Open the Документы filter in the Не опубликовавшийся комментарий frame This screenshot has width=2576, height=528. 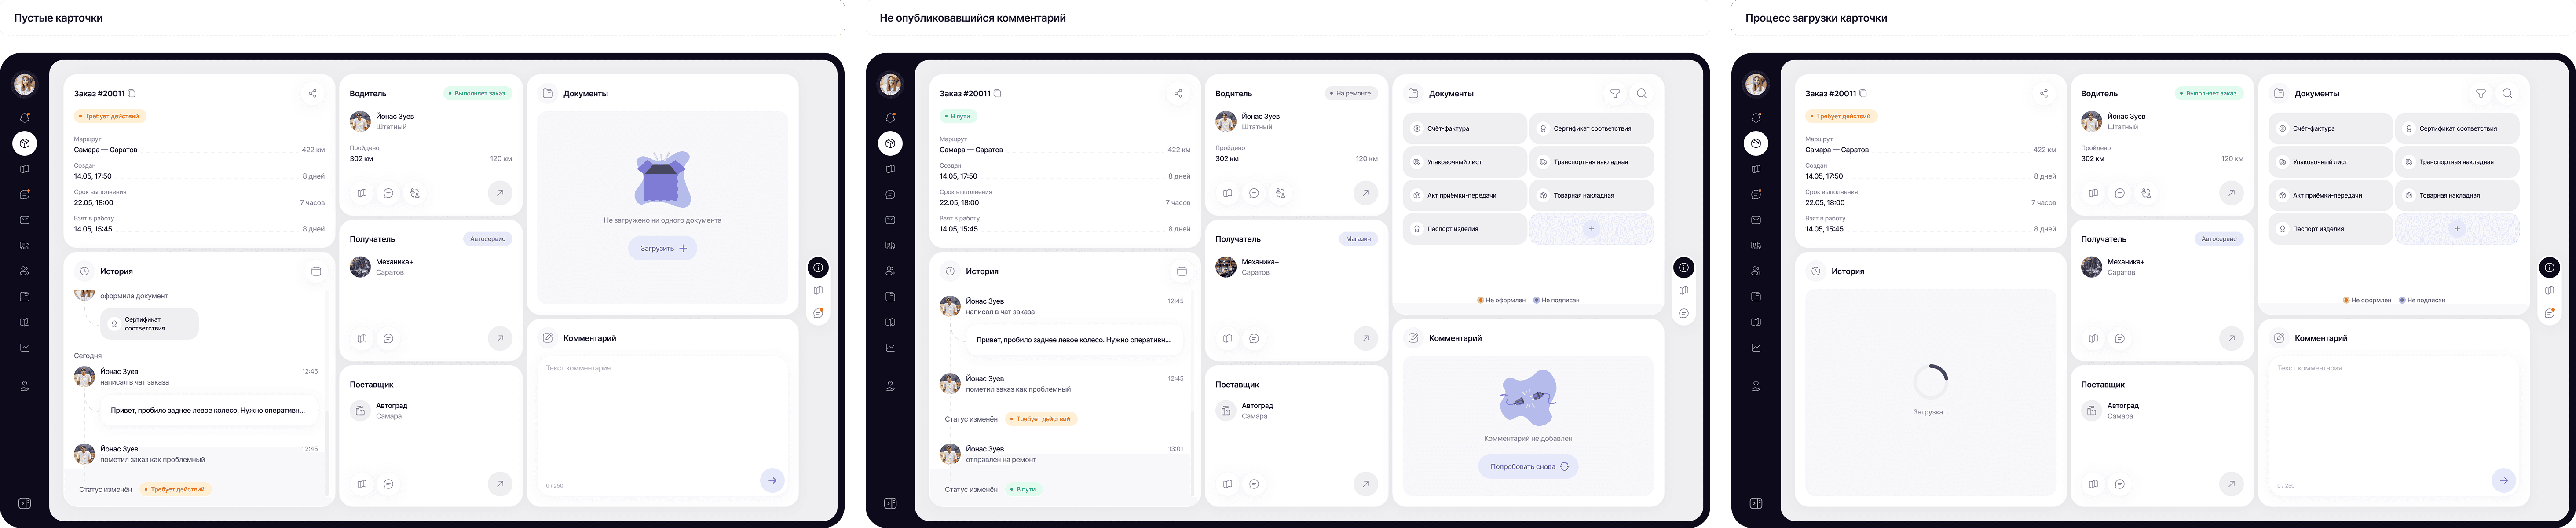1615,93
